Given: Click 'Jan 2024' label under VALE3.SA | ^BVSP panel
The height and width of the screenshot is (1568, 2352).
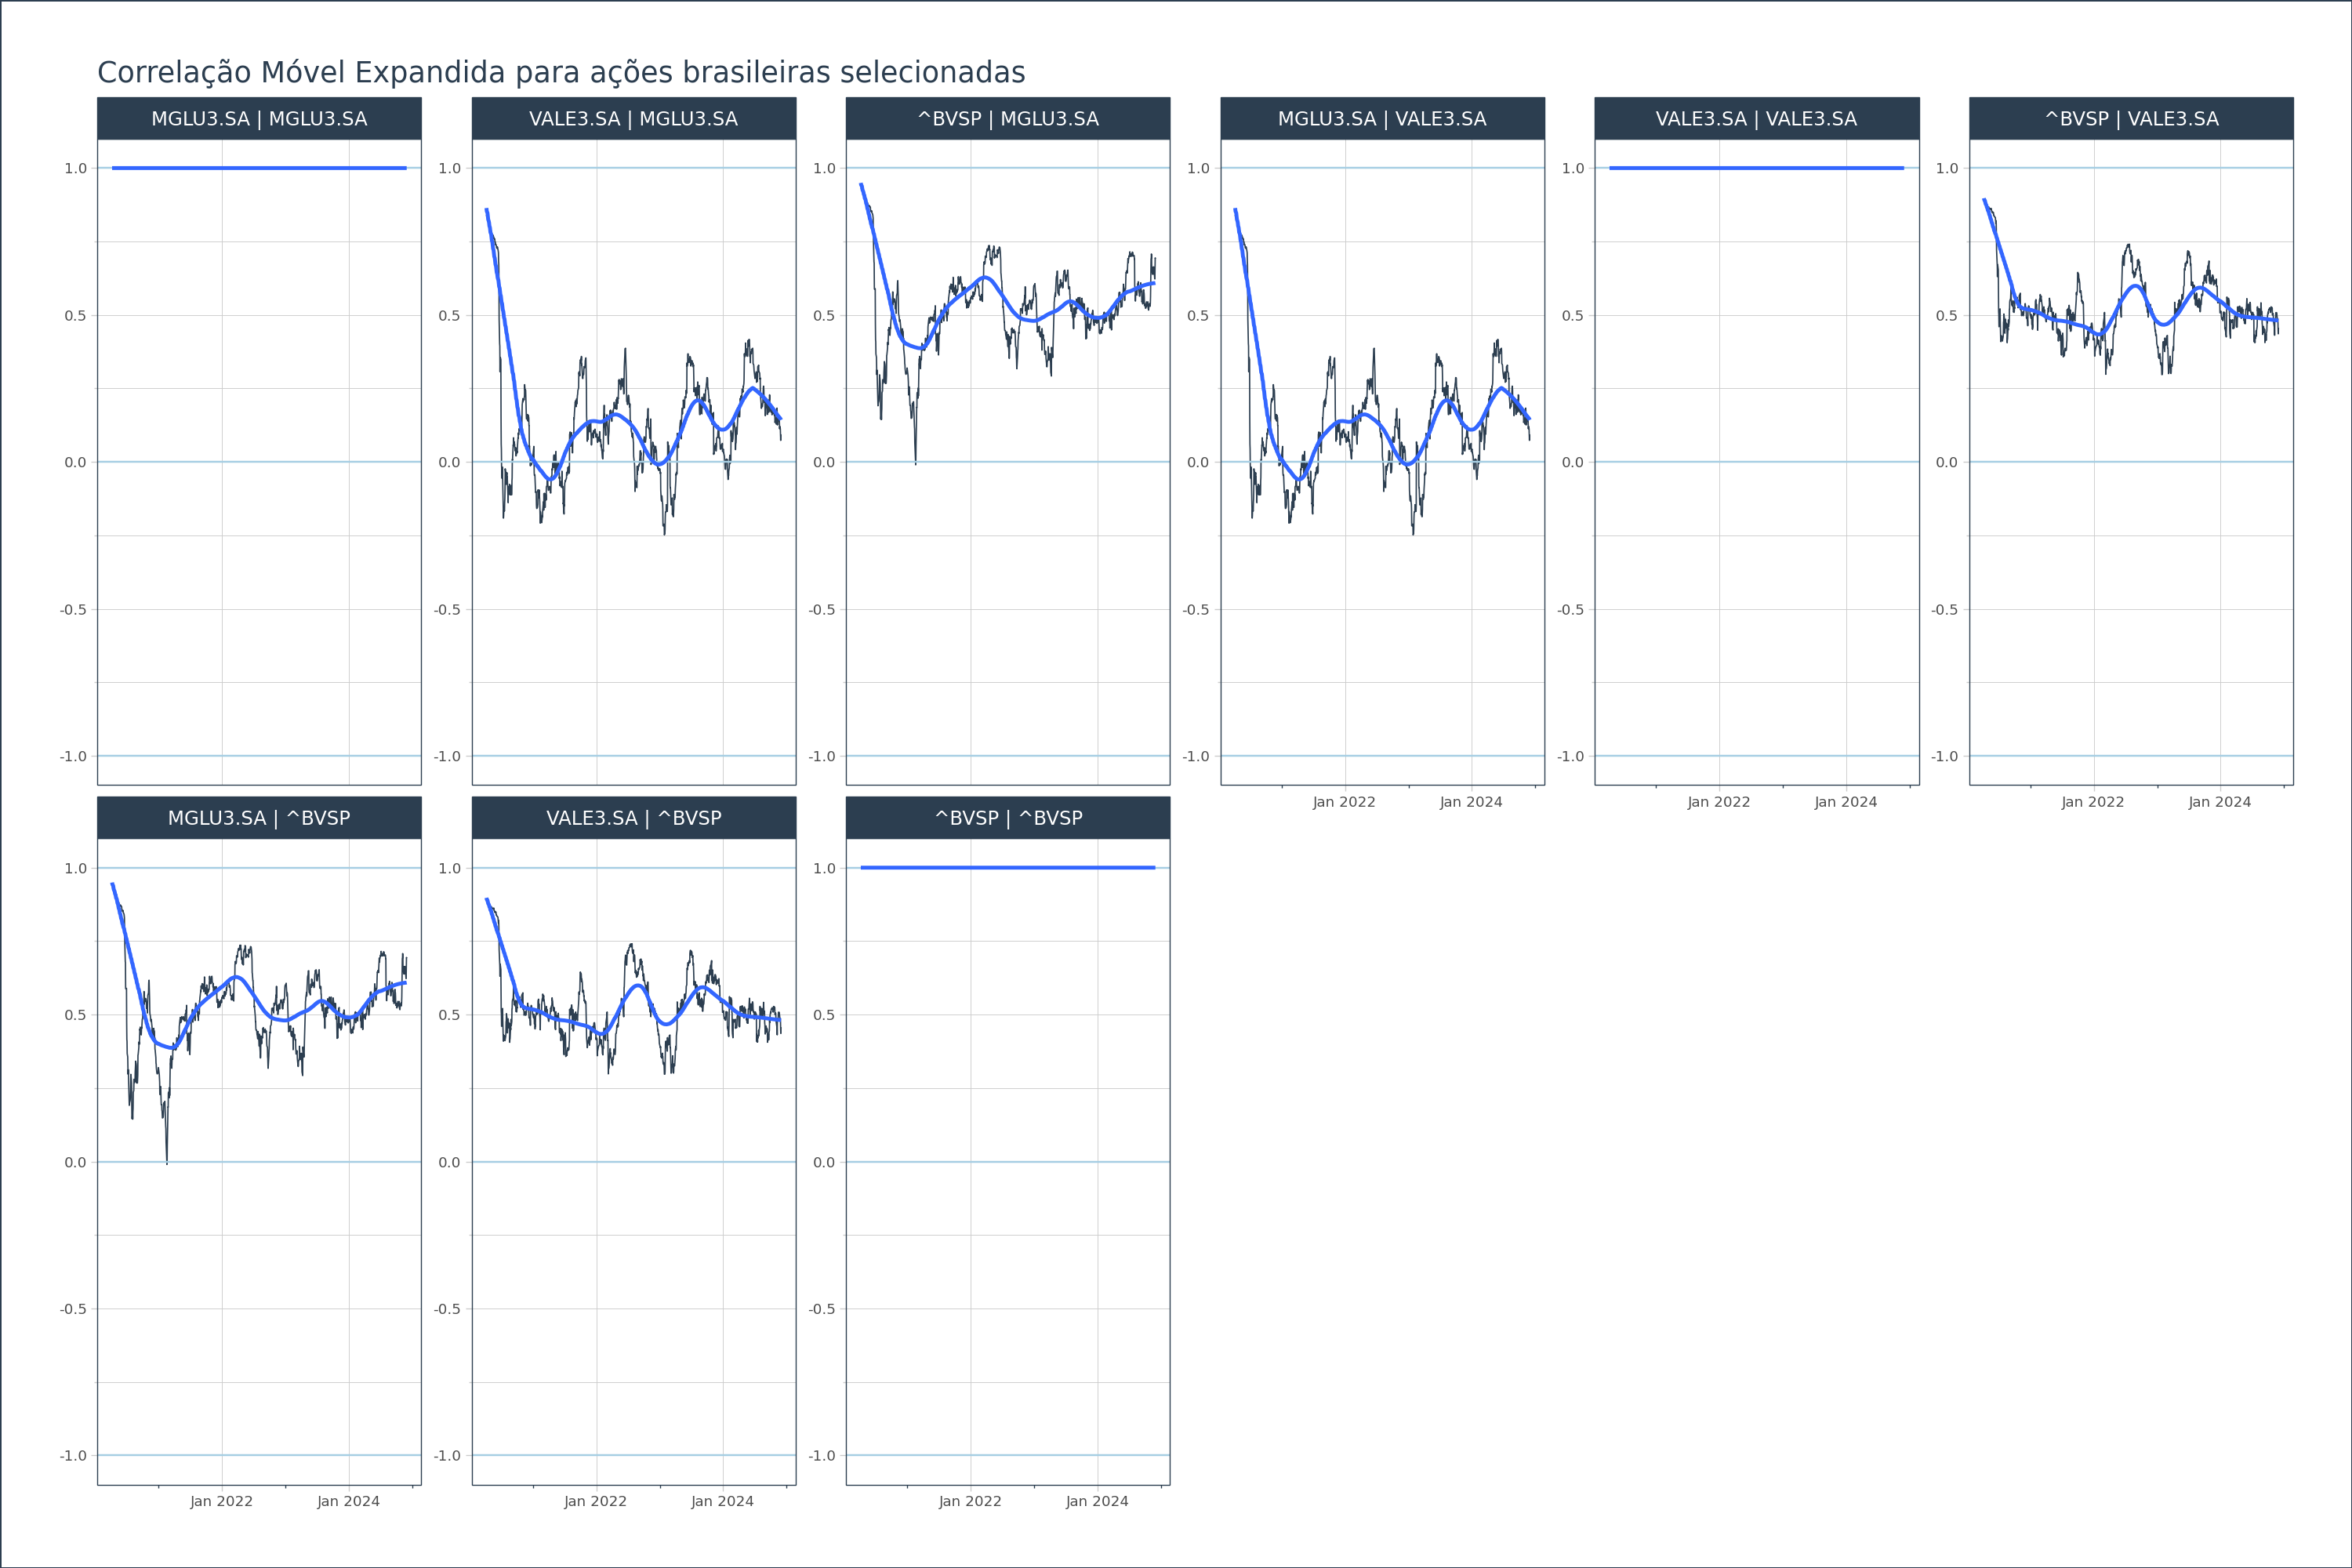Looking at the screenshot, I should pos(722,1501).
